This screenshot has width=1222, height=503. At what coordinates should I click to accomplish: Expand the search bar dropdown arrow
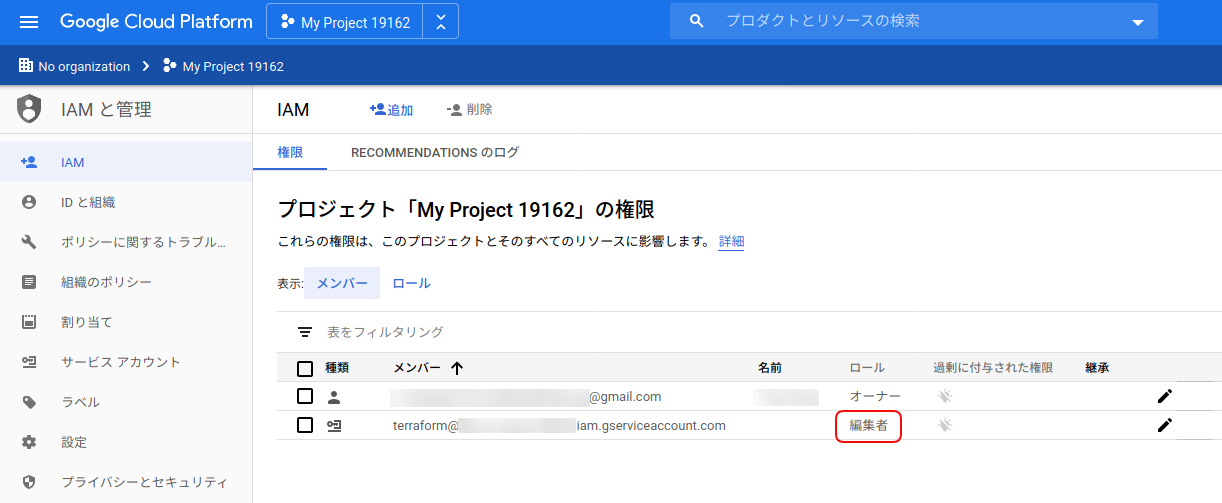[1137, 23]
